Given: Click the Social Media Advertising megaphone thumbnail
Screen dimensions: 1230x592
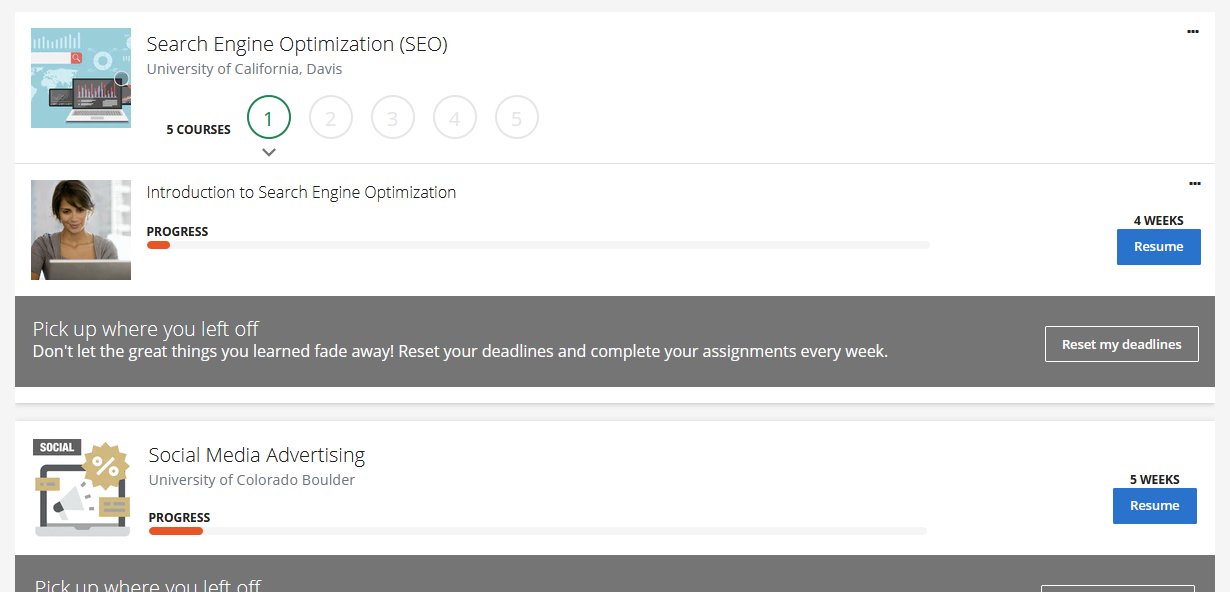Looking at the screenshot, I should [83, 489].
